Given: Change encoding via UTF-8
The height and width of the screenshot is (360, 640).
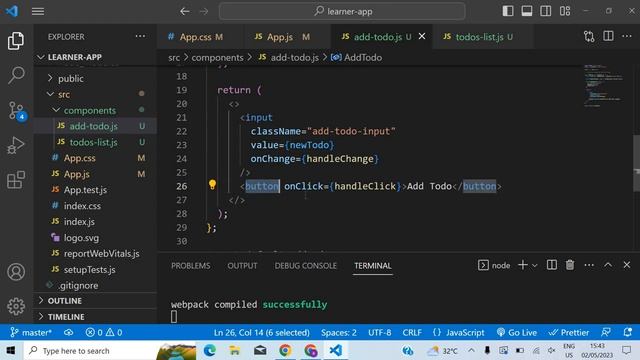Looking at the screenshot, I should (x=380, y=333).
